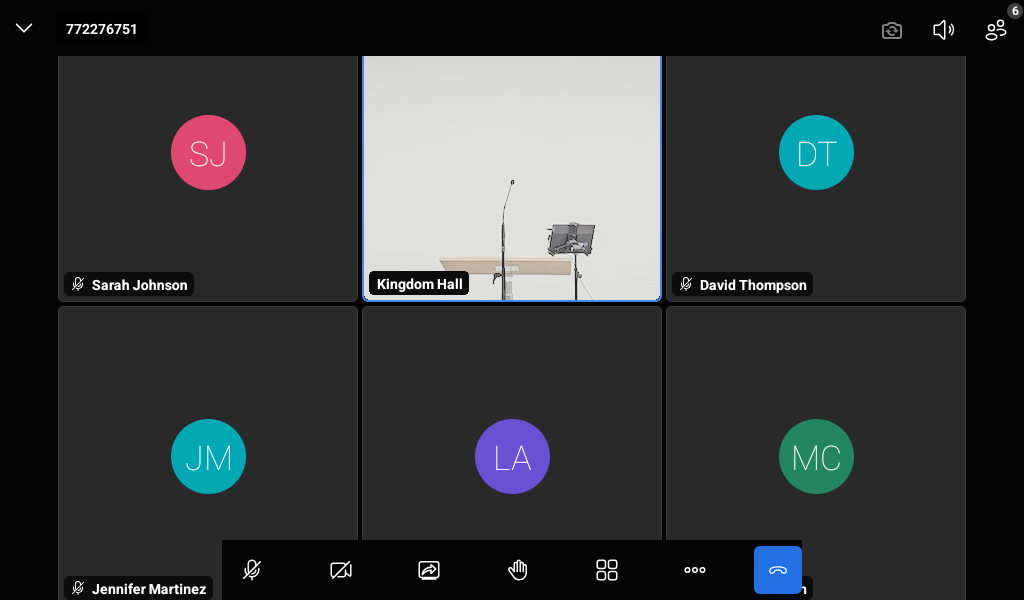Image resolution: width=1024 pixels, height=600 pixels.
Task: Turn on the camera from the toolbar
Action: (341, 570)
